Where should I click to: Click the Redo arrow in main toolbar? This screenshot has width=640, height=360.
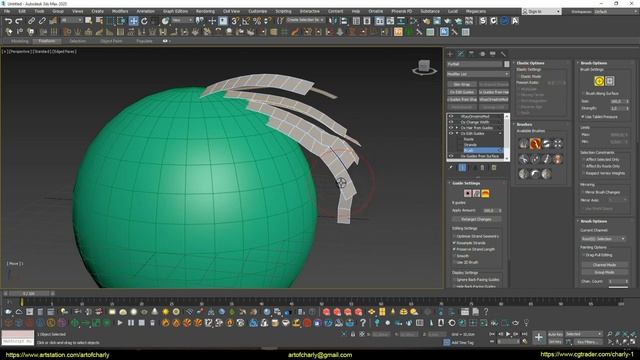(19, 20)
